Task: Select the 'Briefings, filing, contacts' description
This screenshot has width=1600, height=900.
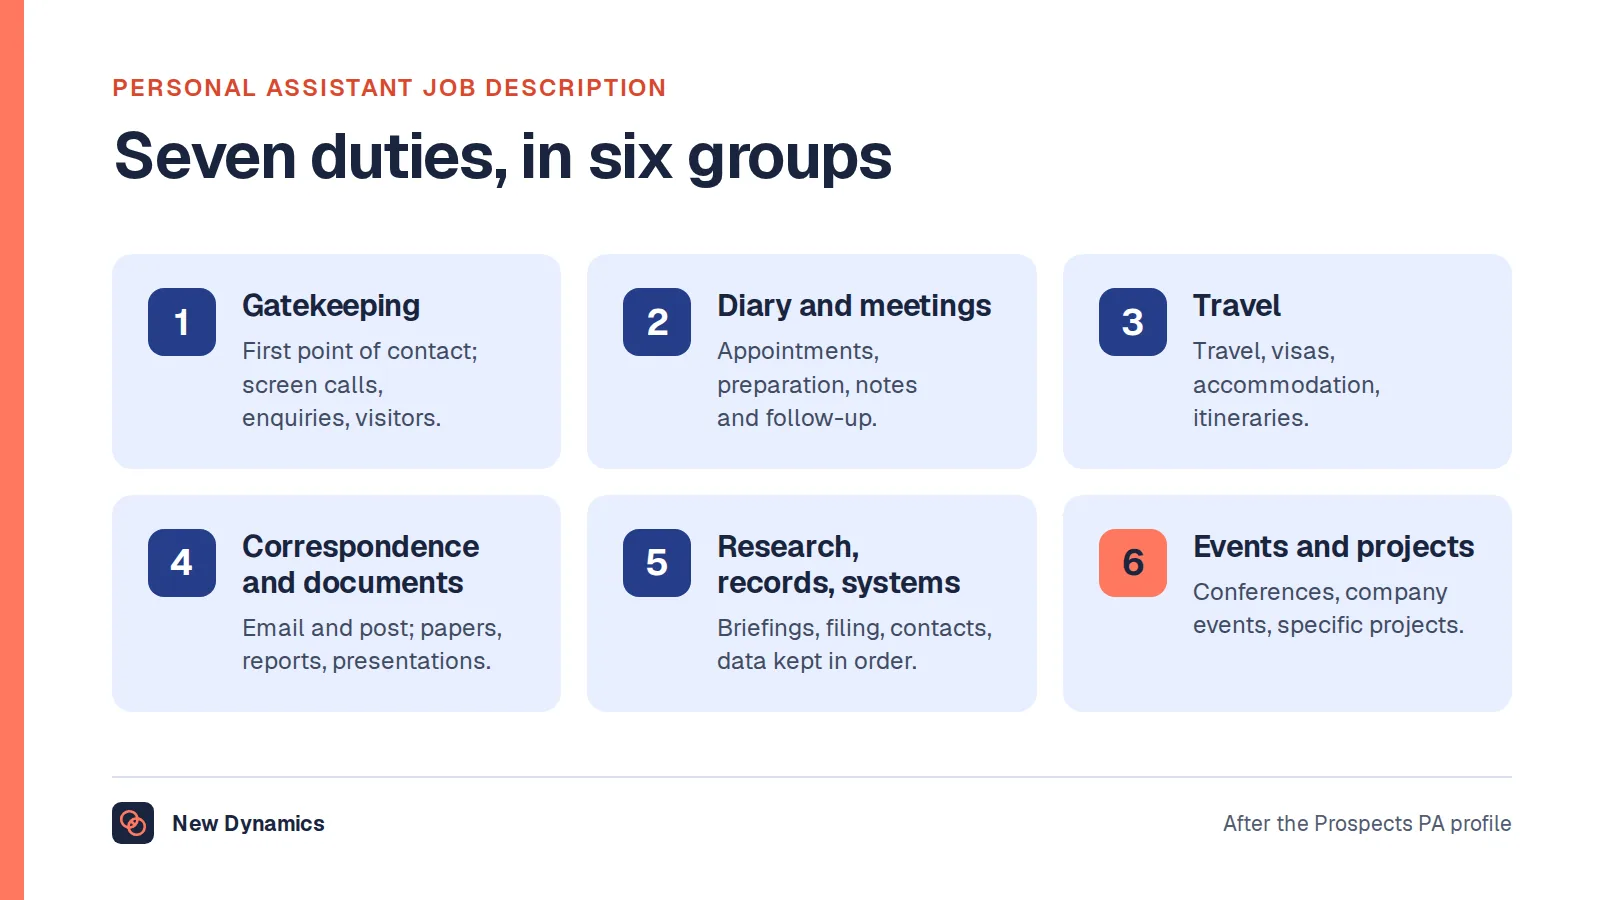Action: point(855,645)
